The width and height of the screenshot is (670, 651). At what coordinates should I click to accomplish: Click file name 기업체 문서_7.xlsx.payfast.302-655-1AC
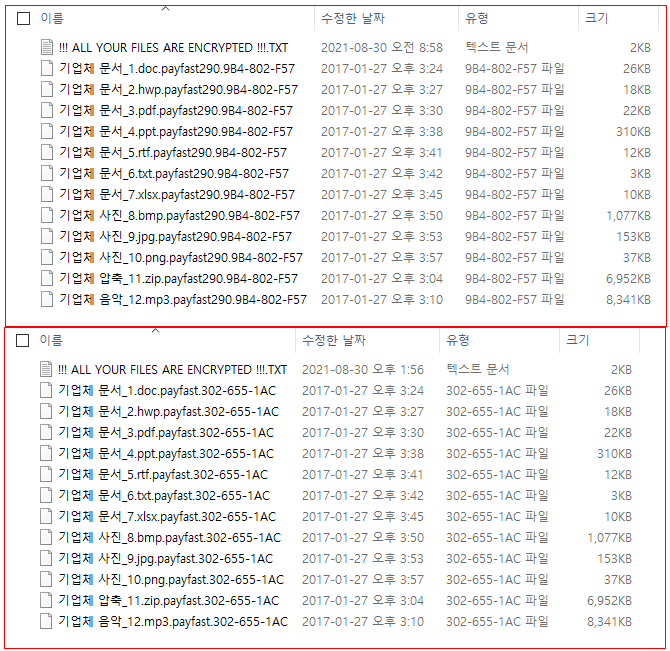click(x=167, y=516)
